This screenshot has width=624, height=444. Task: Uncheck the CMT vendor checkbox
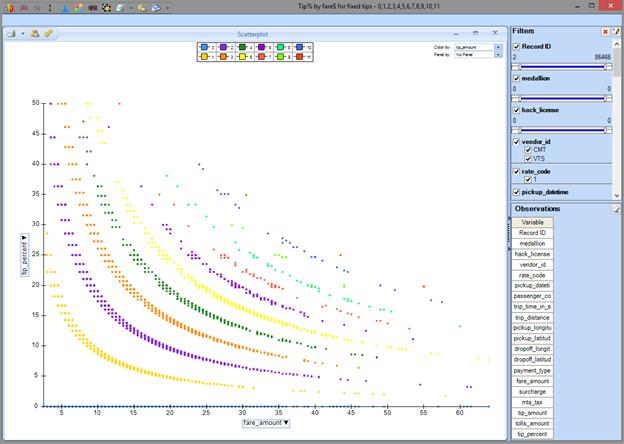click(x=529, y=148)
